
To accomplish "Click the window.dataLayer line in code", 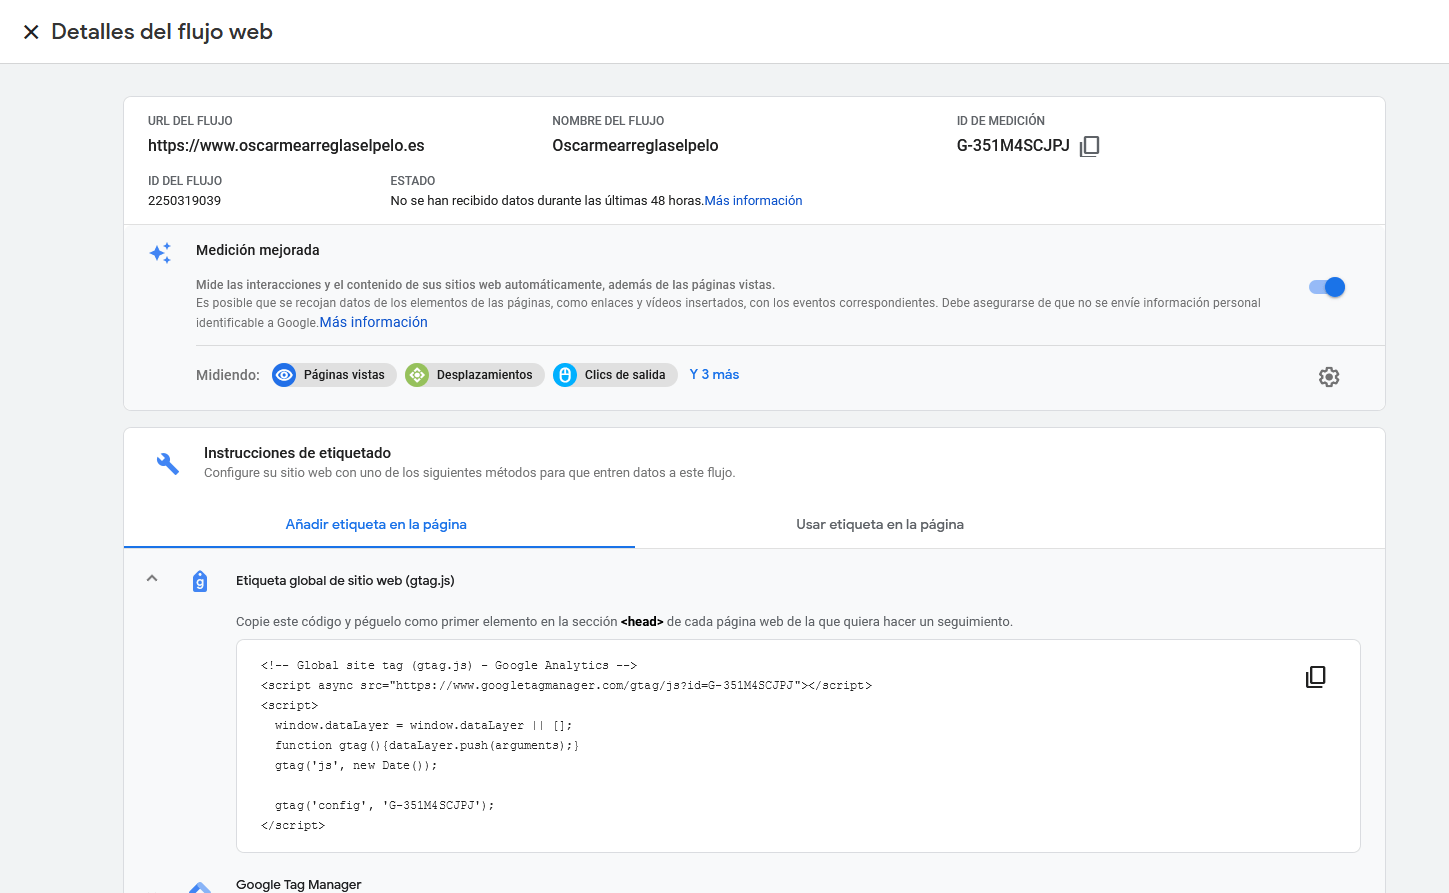I will 423,726.
